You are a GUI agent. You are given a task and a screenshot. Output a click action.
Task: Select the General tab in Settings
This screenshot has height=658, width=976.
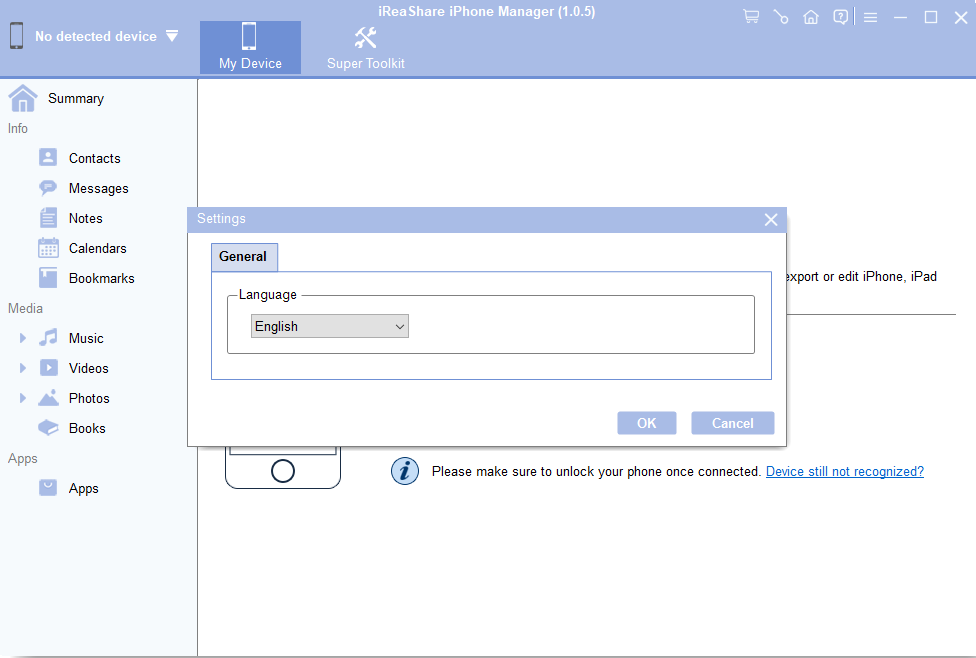[x=244, y=256]
